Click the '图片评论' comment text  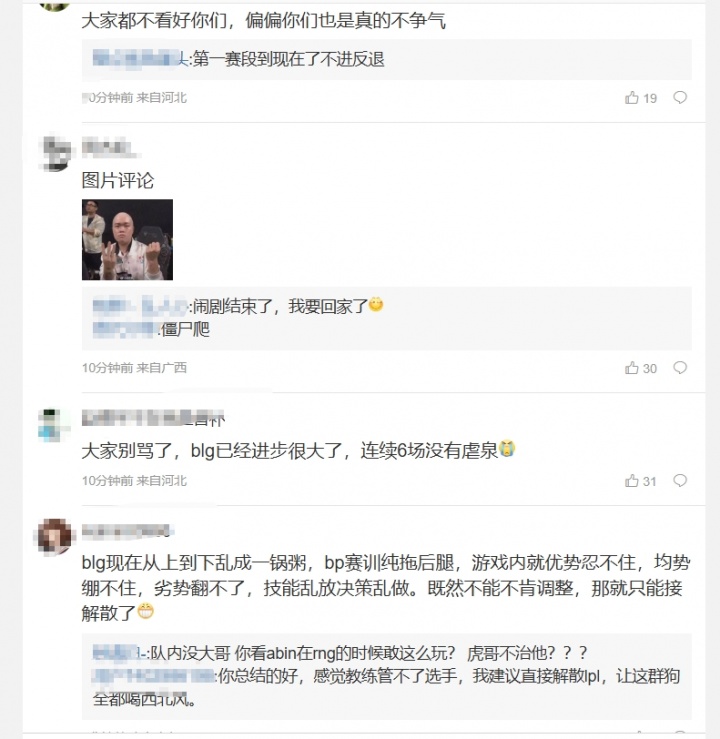118,181
